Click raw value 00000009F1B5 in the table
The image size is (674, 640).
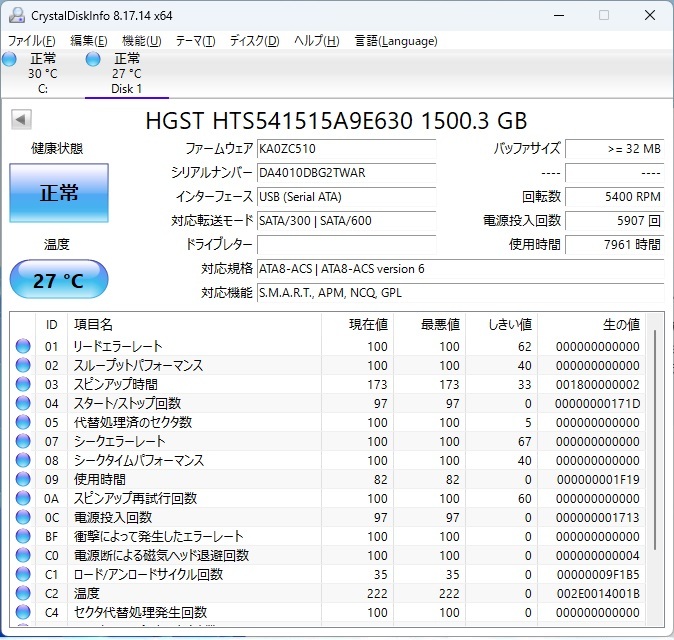click(598, 574)
